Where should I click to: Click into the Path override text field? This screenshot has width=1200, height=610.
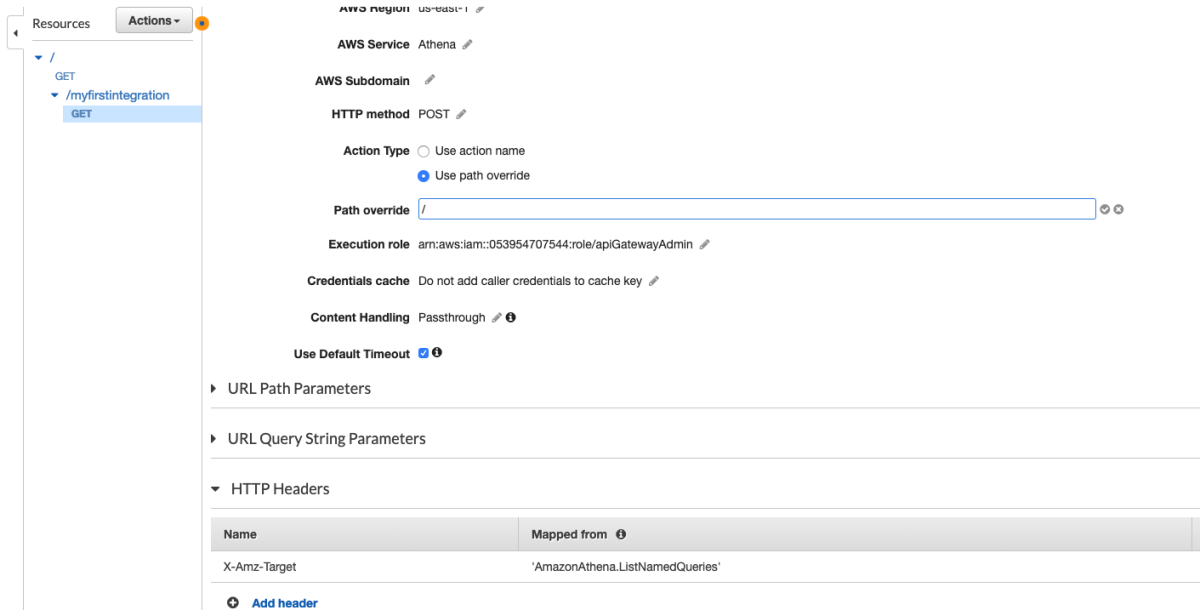(x=757, y=209)
